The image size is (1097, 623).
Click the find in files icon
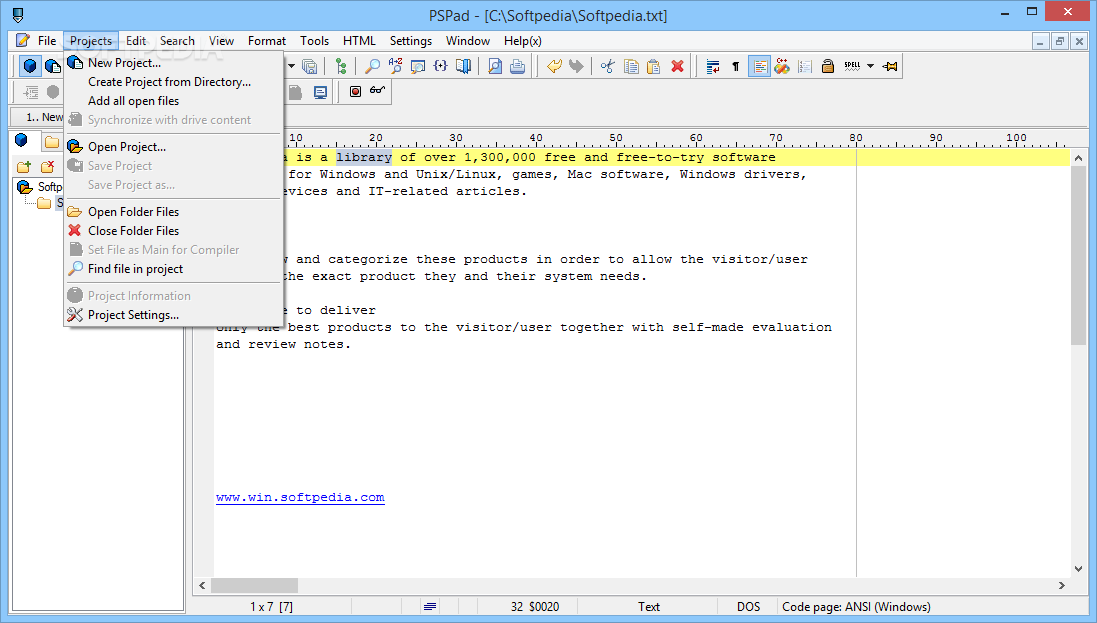coord(418,66)
